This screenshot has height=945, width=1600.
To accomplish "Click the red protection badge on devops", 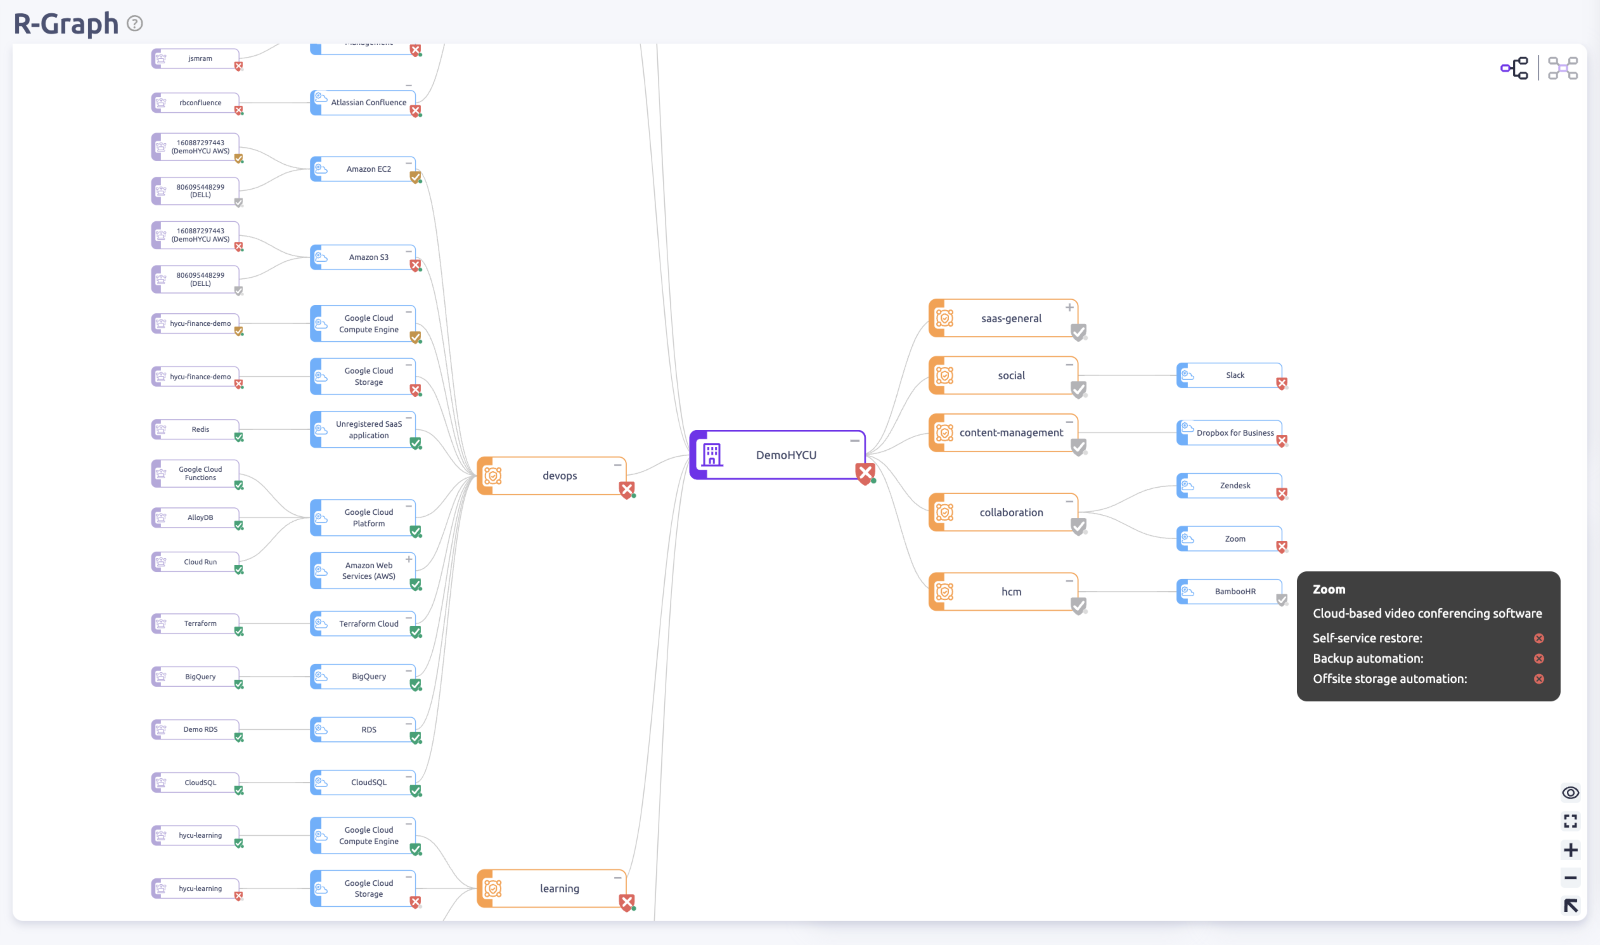I will click(627, 490).
